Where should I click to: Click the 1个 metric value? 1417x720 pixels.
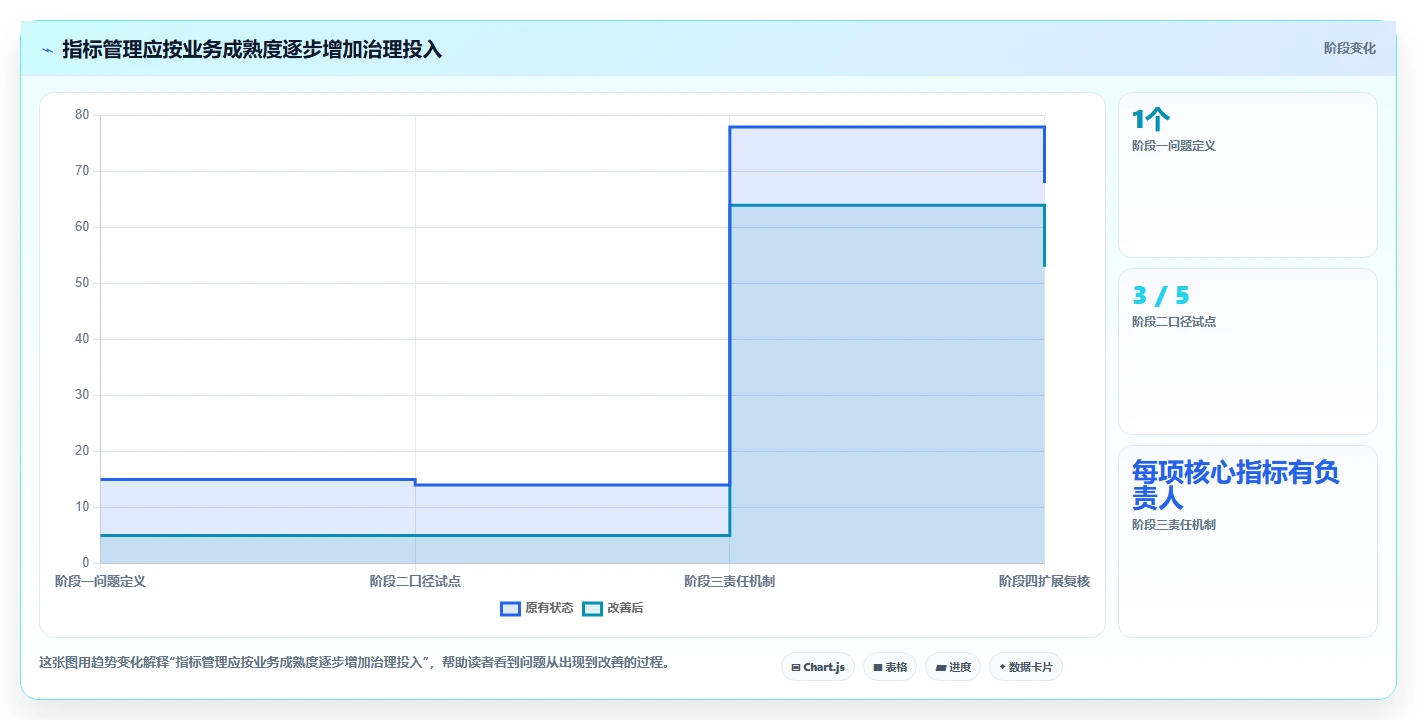[1151, 120]
